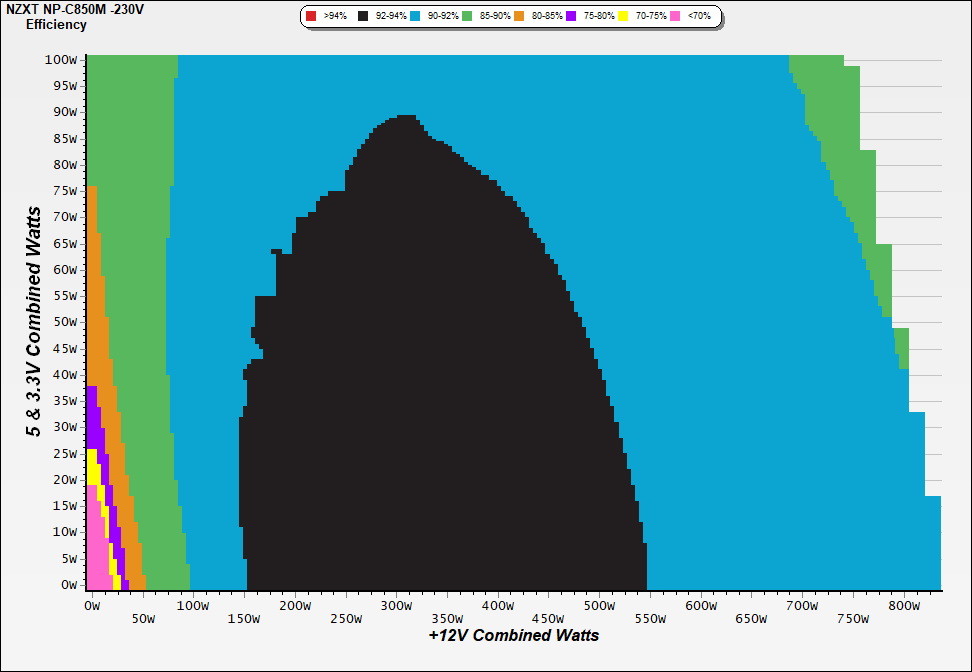Image resolution: width=972 pixels, height=672 pixels.
Task: Click the "<70%" legend label text
Action: (698, 17)
